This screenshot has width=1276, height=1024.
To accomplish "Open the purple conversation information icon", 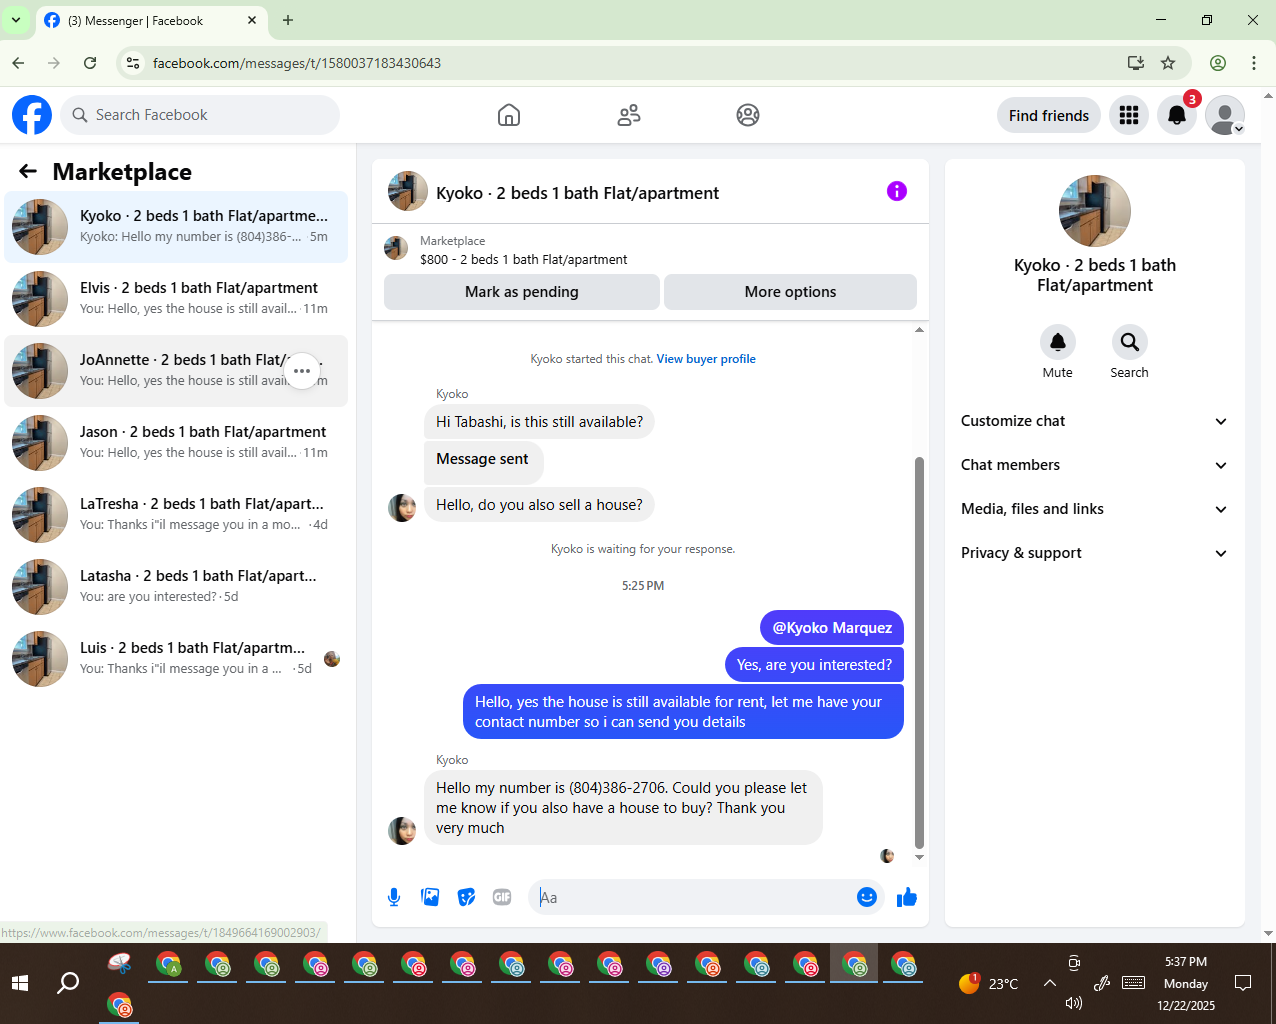I will (897, 191).
